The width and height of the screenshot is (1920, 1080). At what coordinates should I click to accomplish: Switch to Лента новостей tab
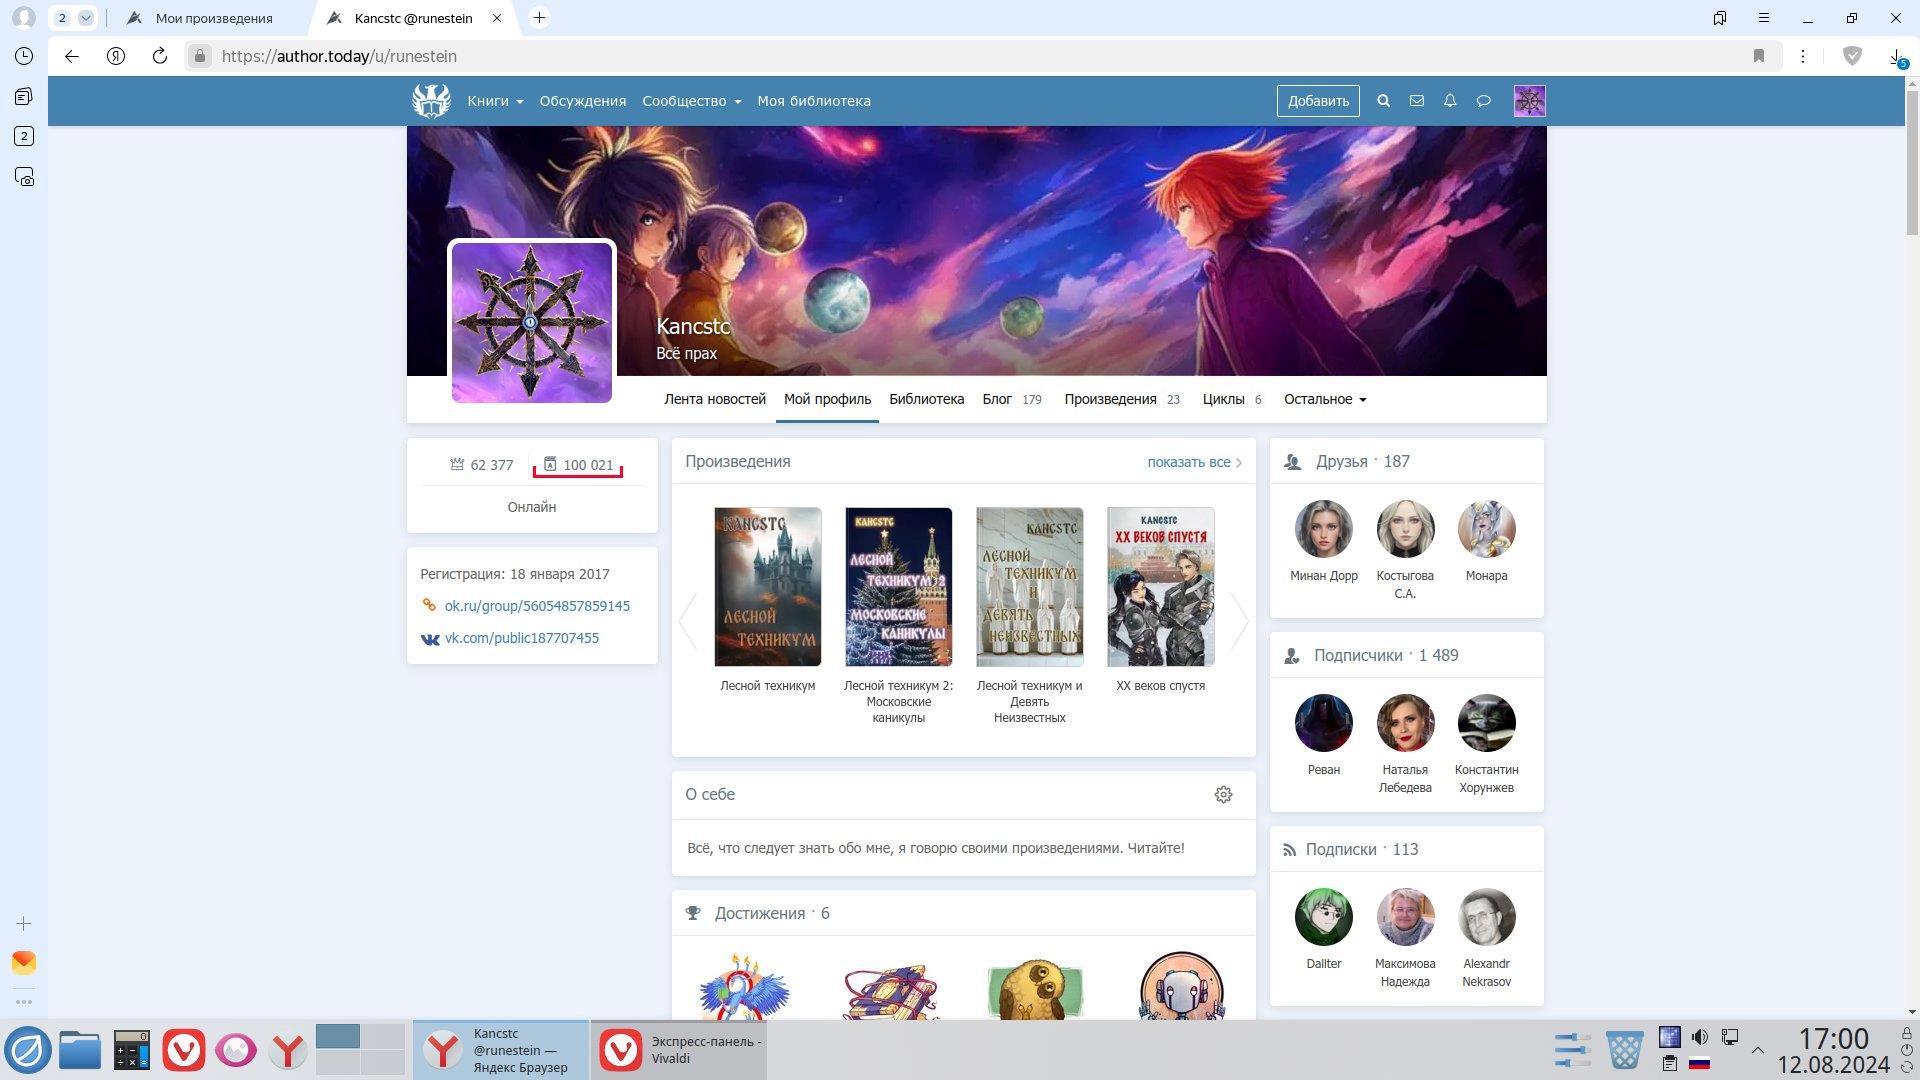pos(715,399)
